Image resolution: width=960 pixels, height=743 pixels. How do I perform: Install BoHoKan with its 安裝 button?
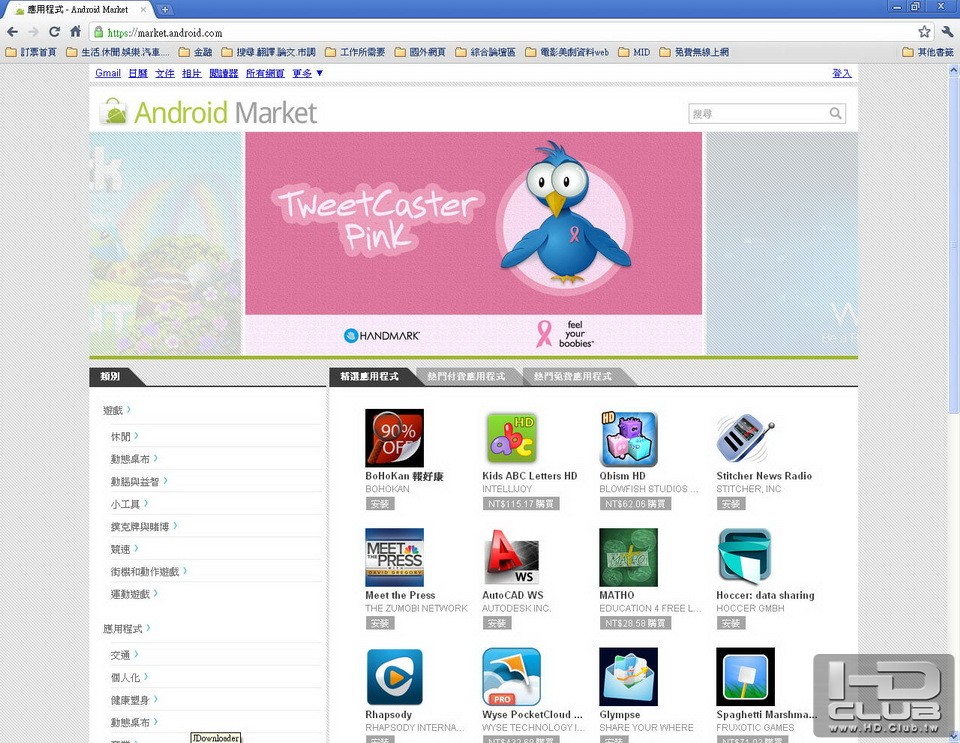tap(380, 504)
